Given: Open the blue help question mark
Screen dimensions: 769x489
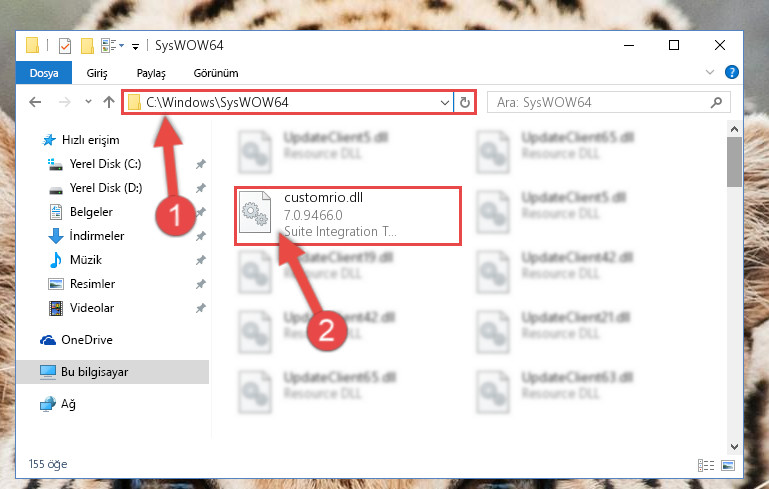Looking at the screenshot, I should click(731, 72).
